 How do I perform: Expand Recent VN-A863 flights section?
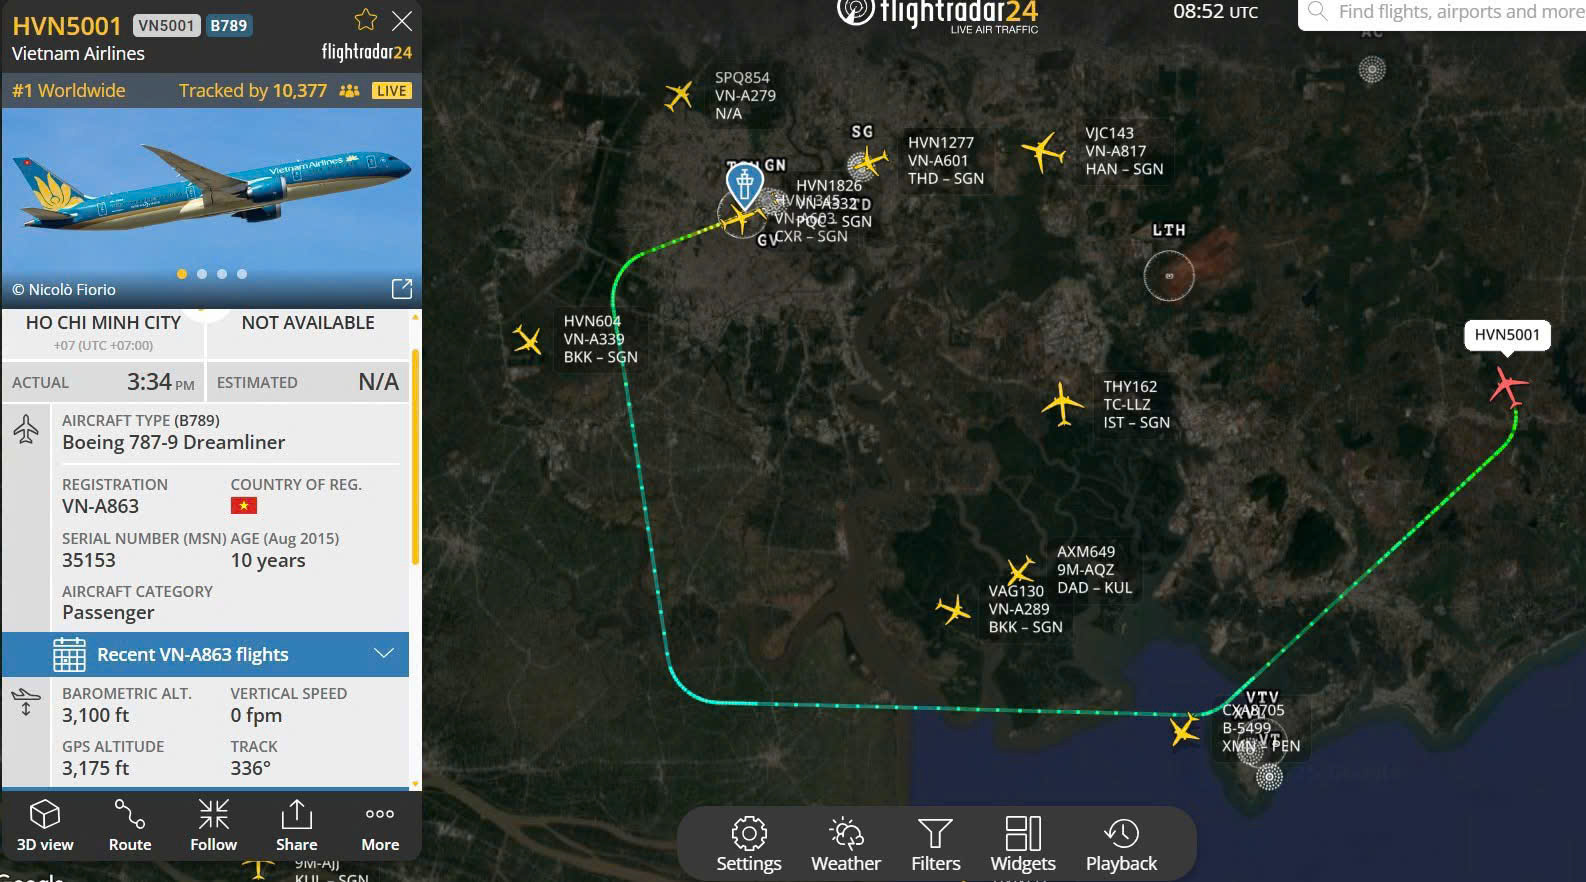(x=206, y=654)
